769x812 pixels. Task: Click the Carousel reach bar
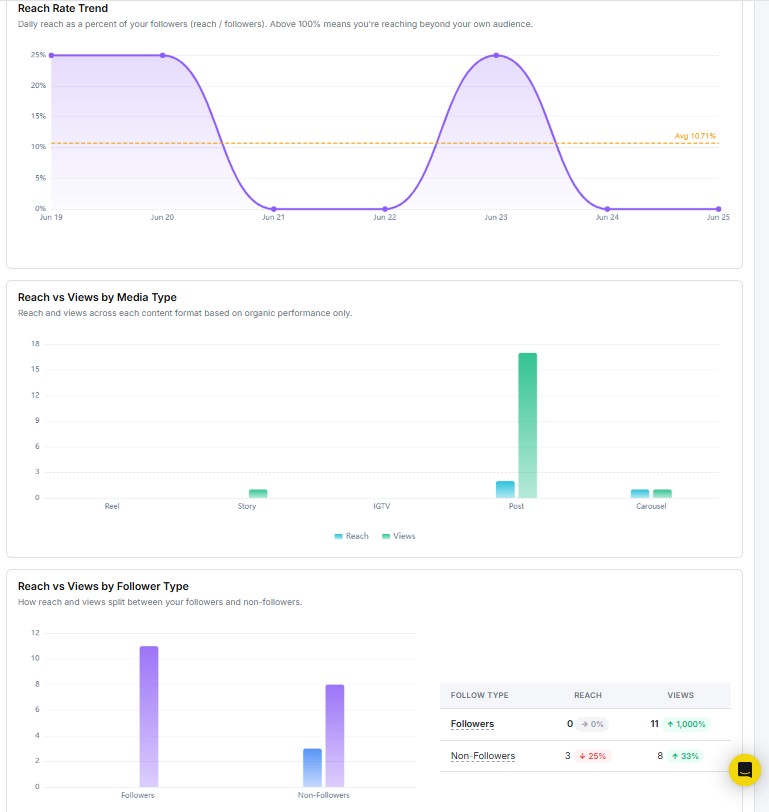[640, 494]
